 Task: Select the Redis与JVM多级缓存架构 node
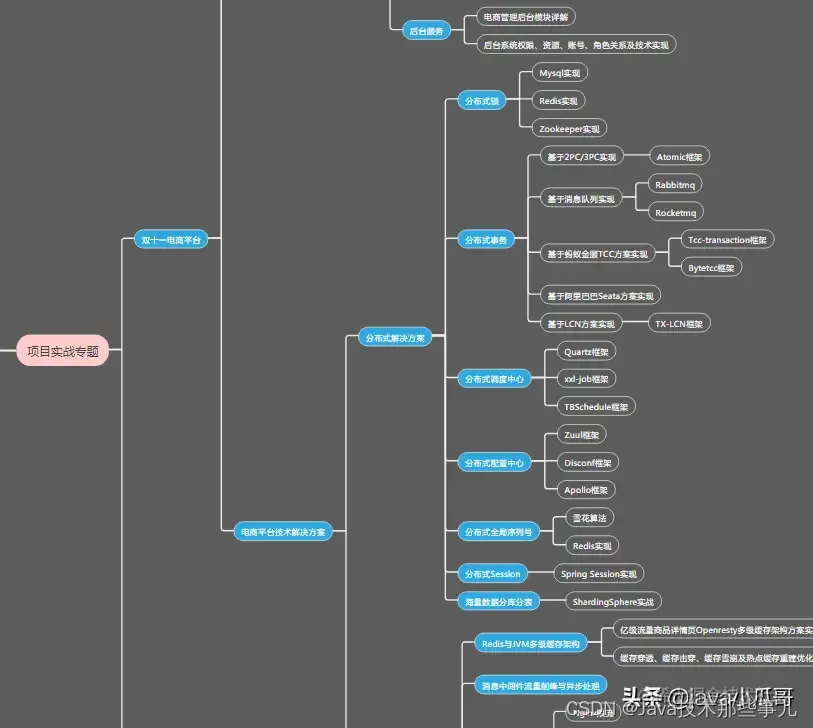point(531,643)
